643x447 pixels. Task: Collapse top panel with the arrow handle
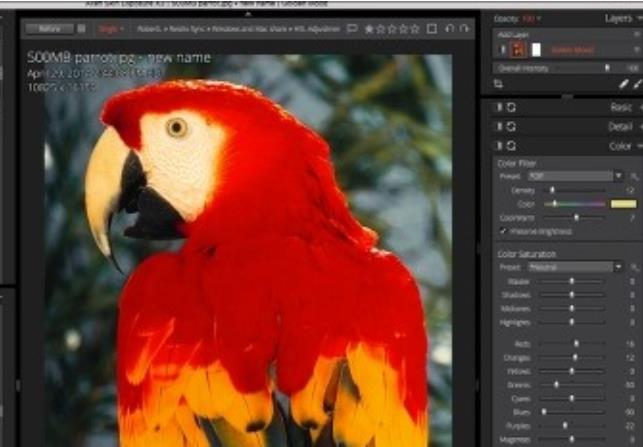(248, 14)
